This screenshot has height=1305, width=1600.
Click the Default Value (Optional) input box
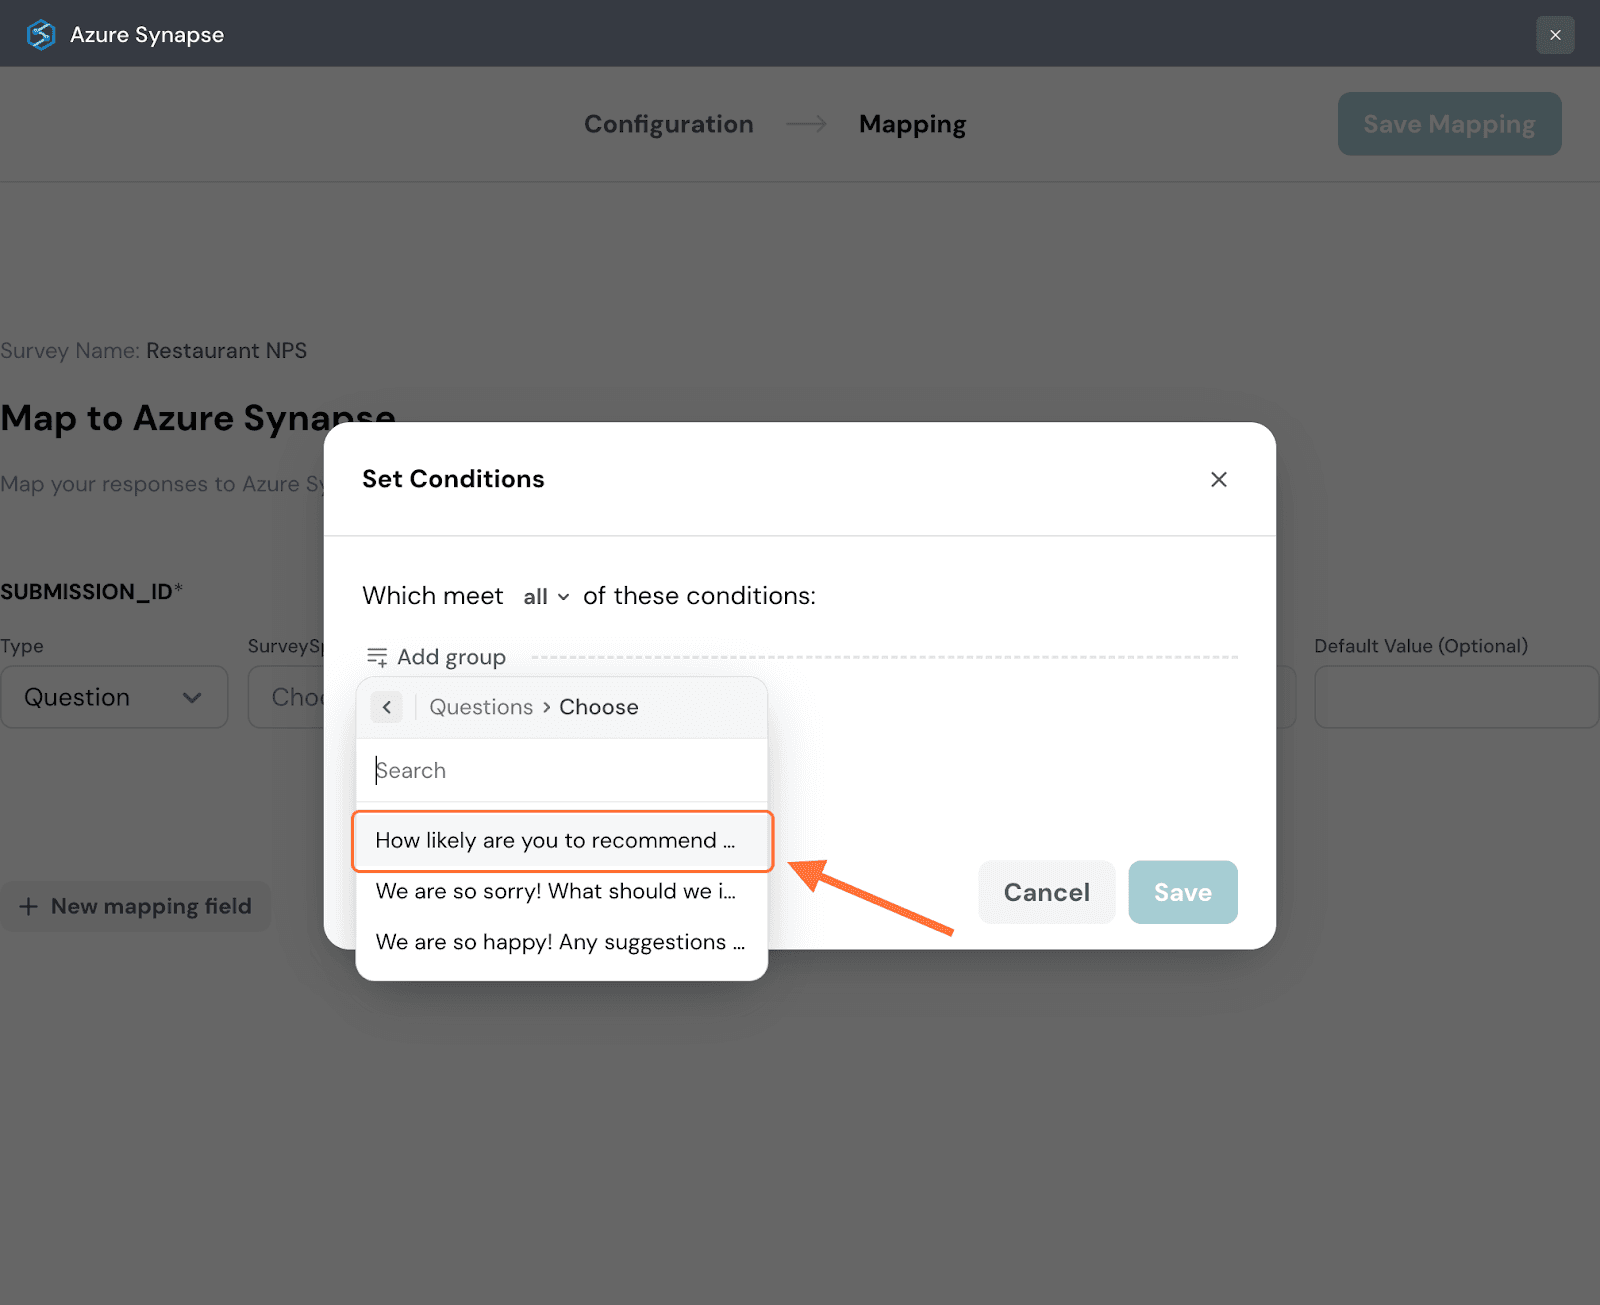(1455, 697)
